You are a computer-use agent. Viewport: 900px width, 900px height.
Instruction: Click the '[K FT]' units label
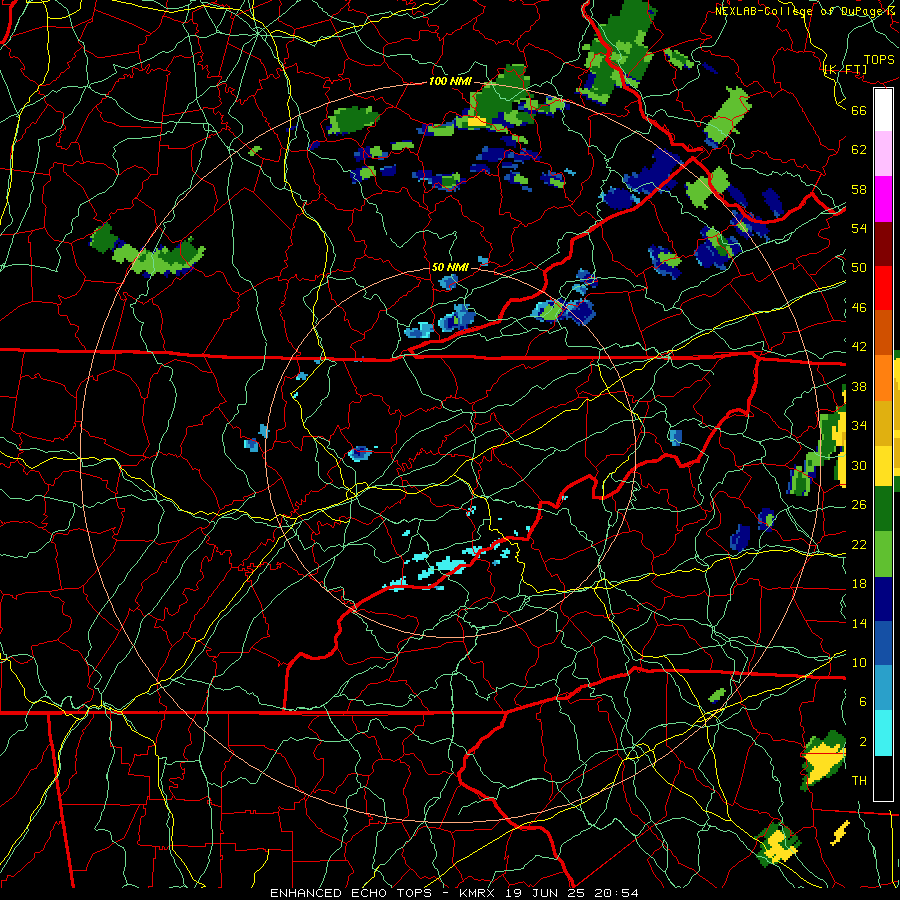tap(845, 70)
